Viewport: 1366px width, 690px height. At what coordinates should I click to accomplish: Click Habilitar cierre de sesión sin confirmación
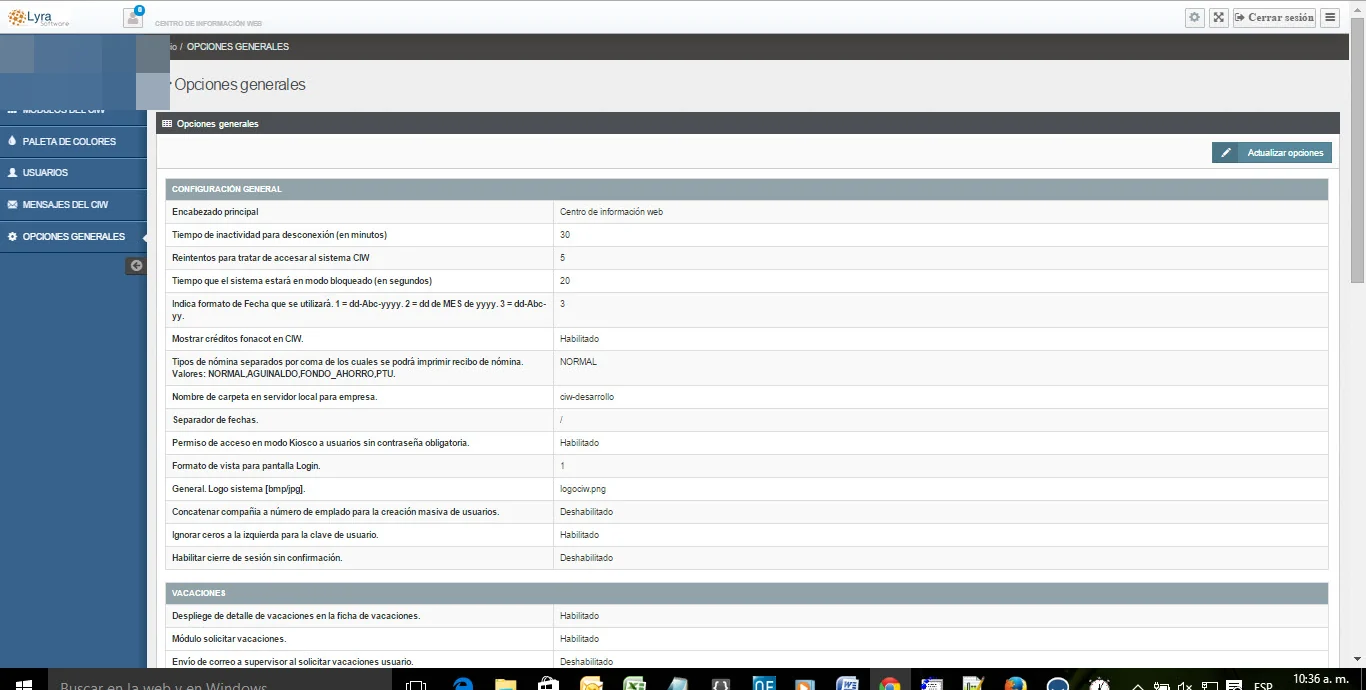coord(257,558)
